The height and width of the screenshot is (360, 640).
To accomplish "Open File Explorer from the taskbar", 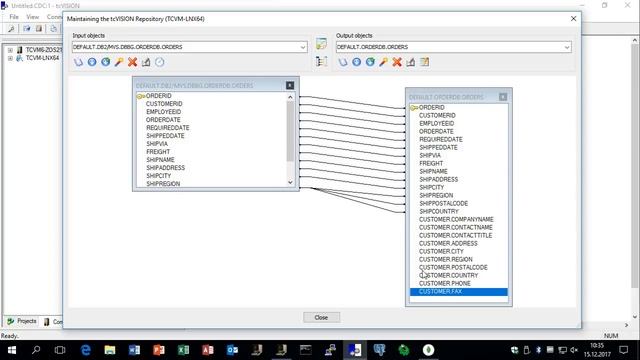I will point(110,350).
